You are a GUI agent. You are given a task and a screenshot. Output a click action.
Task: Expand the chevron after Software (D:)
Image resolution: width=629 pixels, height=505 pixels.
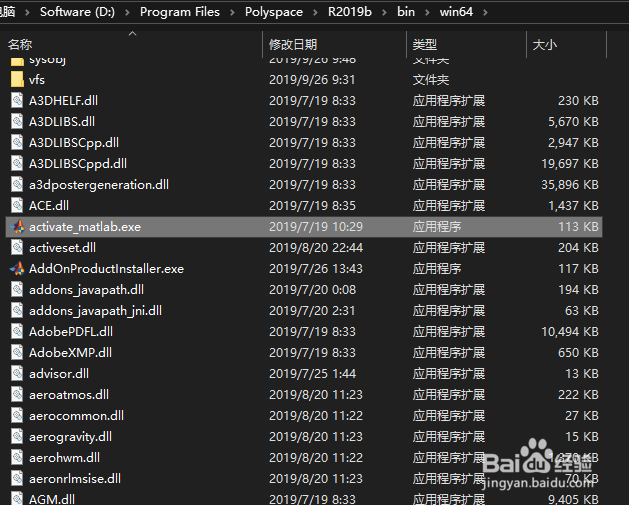coord(127,12)
